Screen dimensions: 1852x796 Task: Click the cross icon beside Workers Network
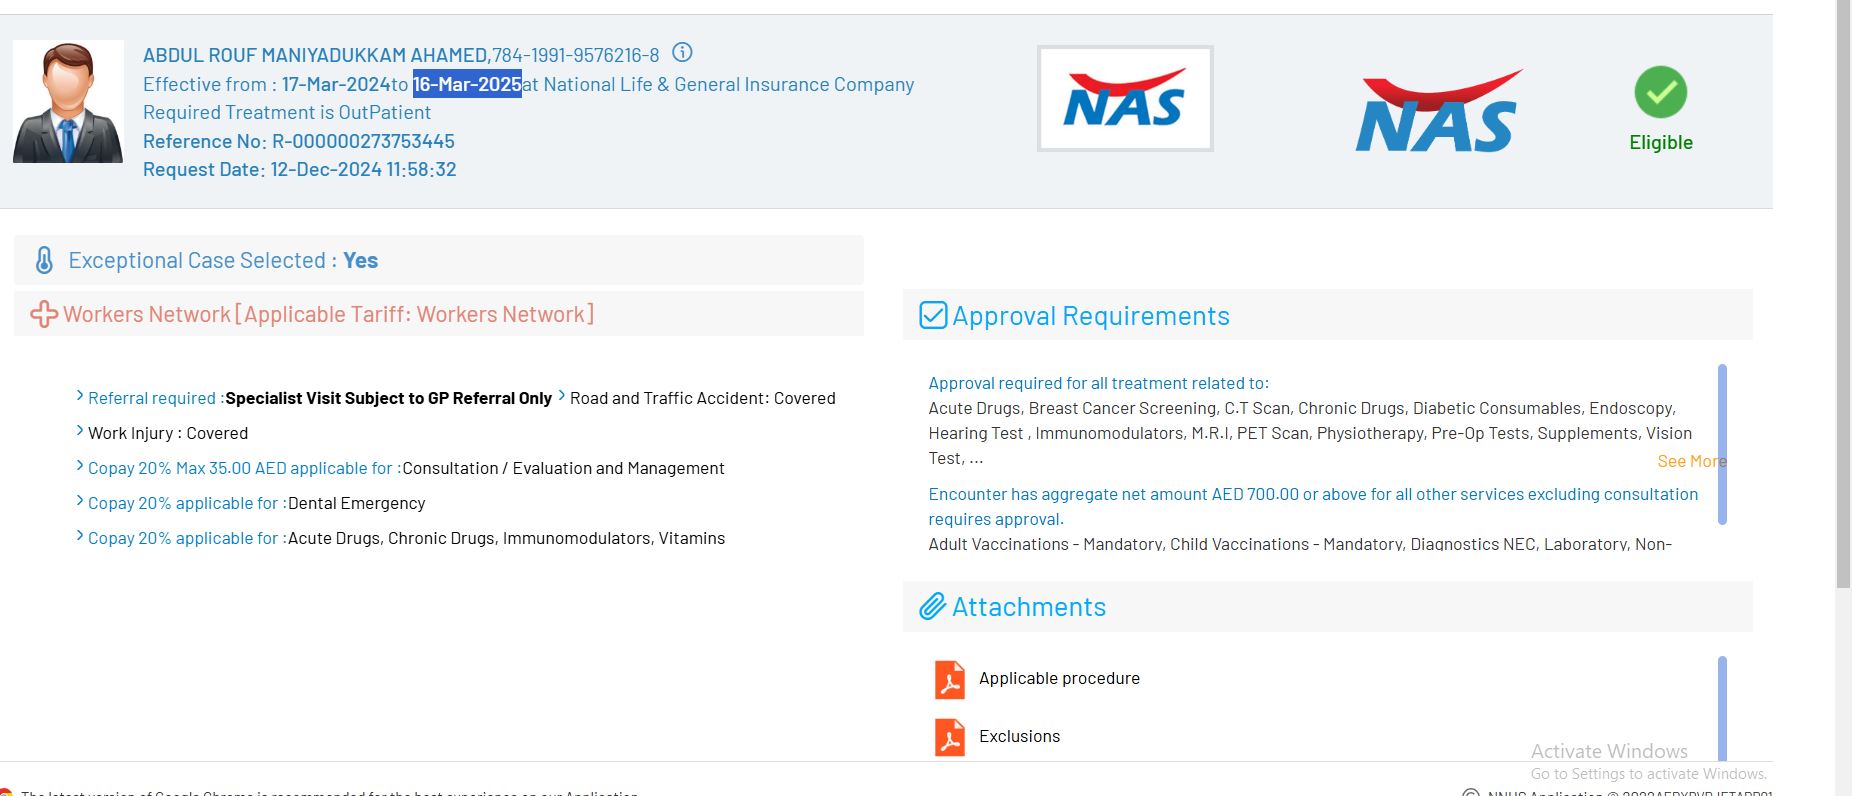44,314
